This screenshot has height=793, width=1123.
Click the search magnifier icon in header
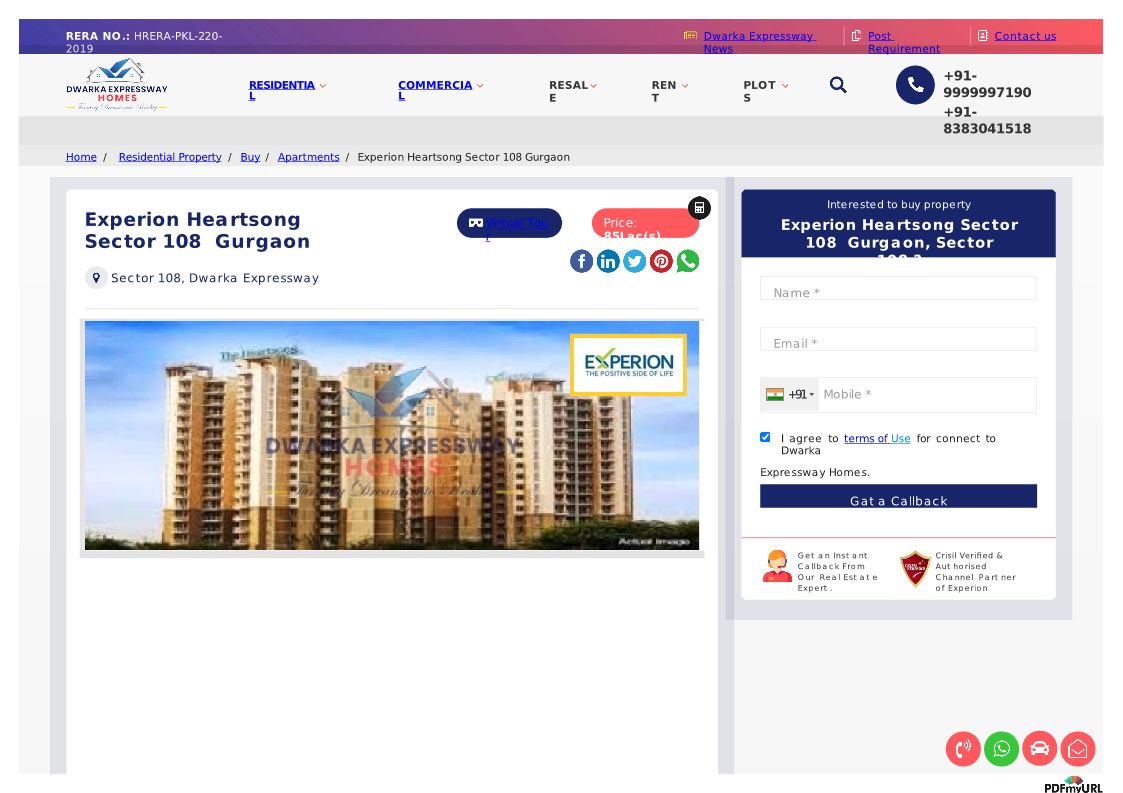click(x=838, y=86)
